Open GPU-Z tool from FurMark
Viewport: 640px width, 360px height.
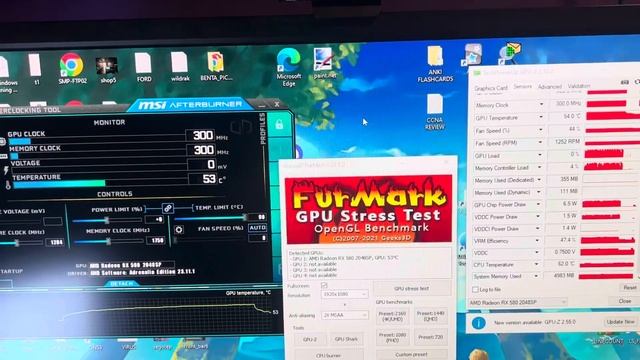[310, 339]
